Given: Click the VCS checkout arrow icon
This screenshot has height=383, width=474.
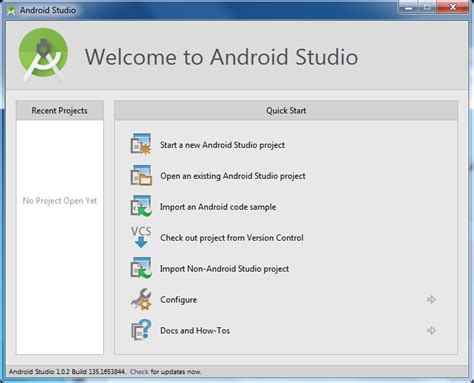Looking at the screenshot, I should 141,237.
